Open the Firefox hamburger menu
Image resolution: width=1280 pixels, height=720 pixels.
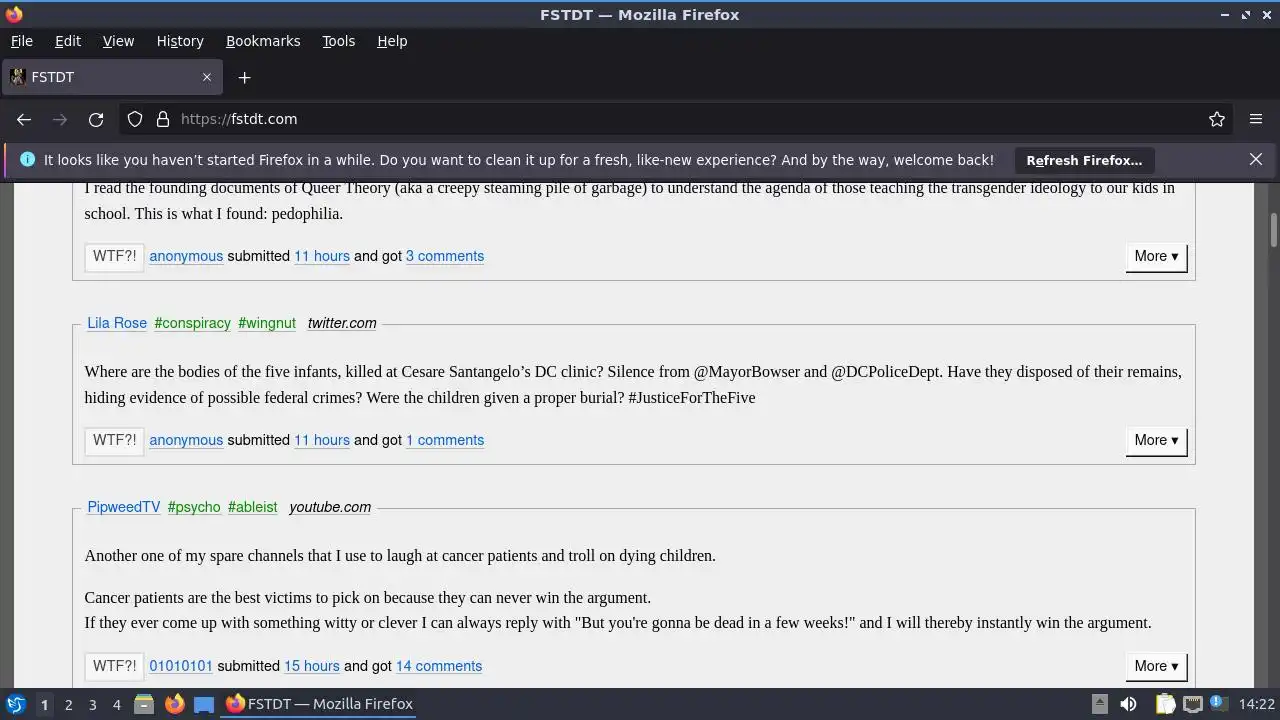[1256, 119]
